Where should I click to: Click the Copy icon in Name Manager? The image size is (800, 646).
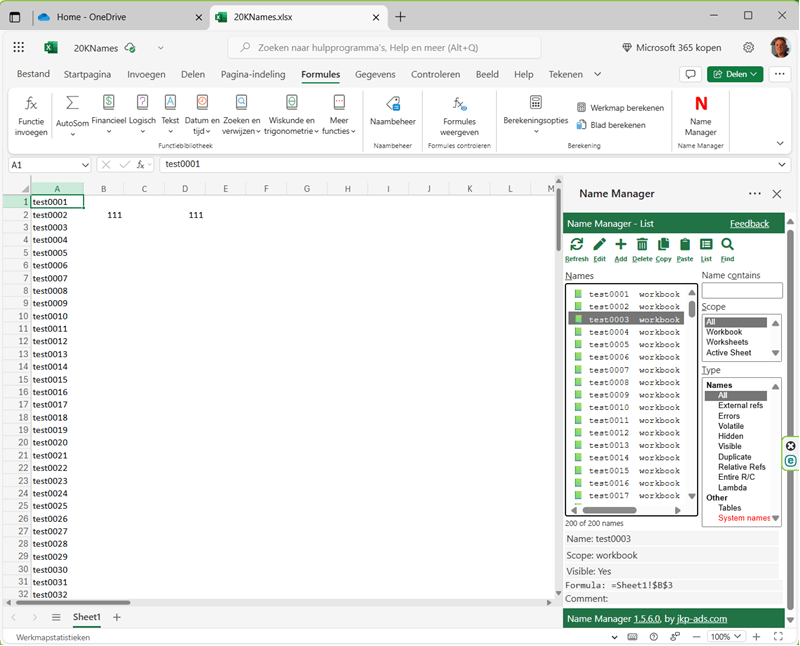click(663, 243)
